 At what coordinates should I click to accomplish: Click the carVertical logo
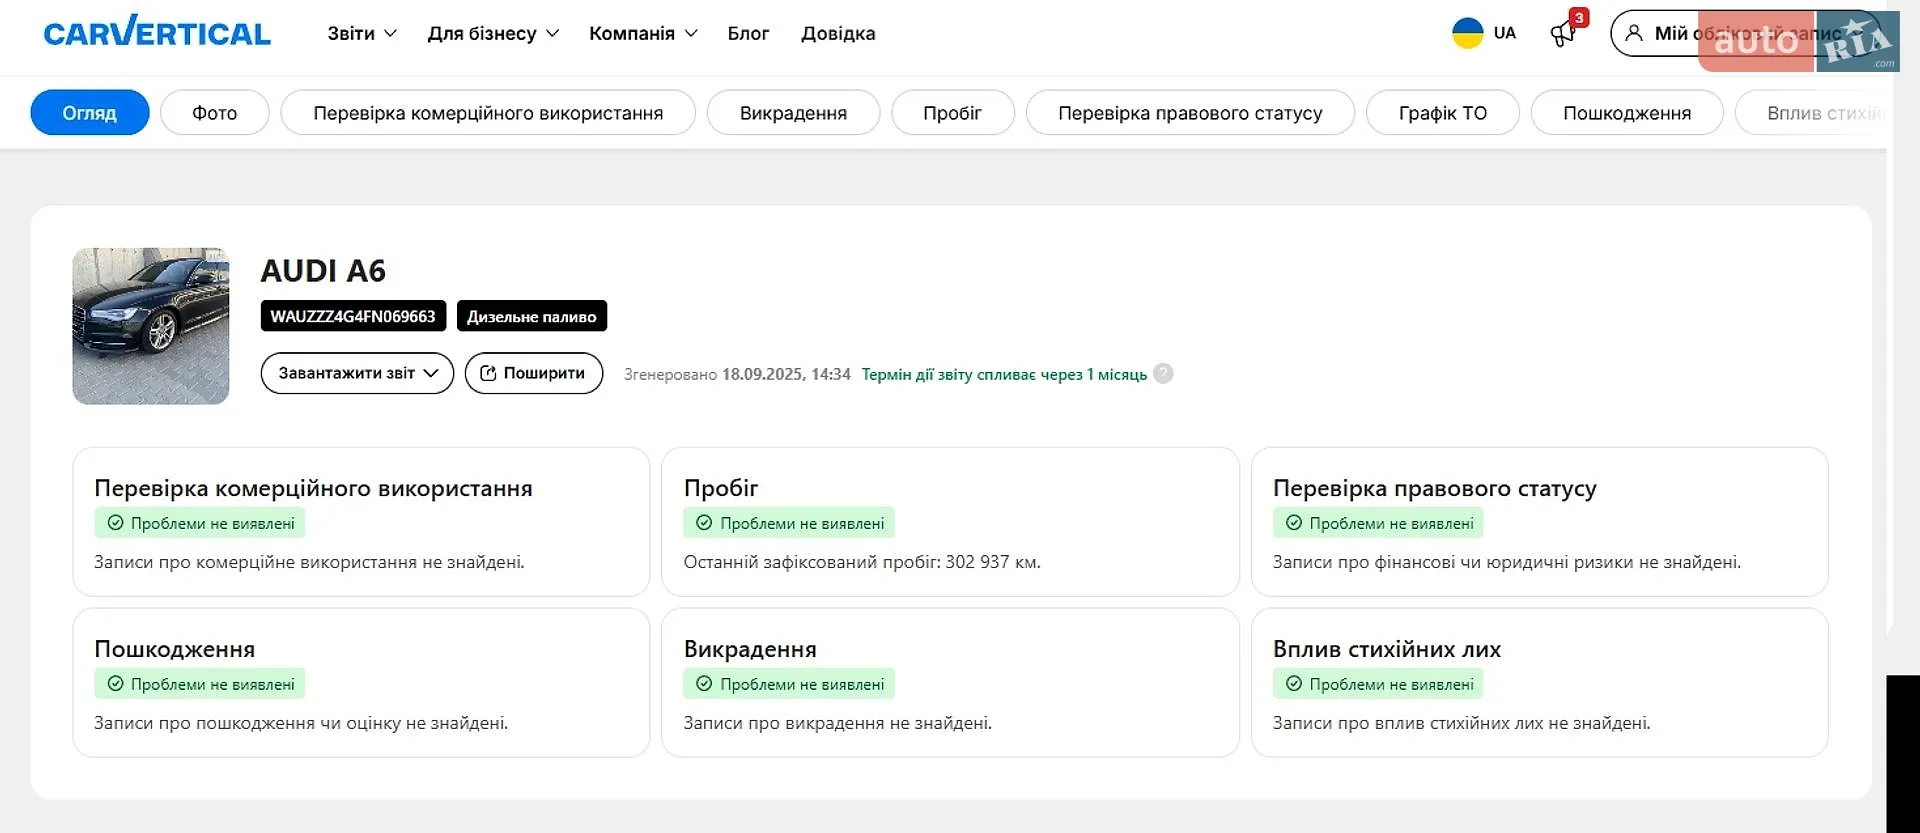pos(157,33)
